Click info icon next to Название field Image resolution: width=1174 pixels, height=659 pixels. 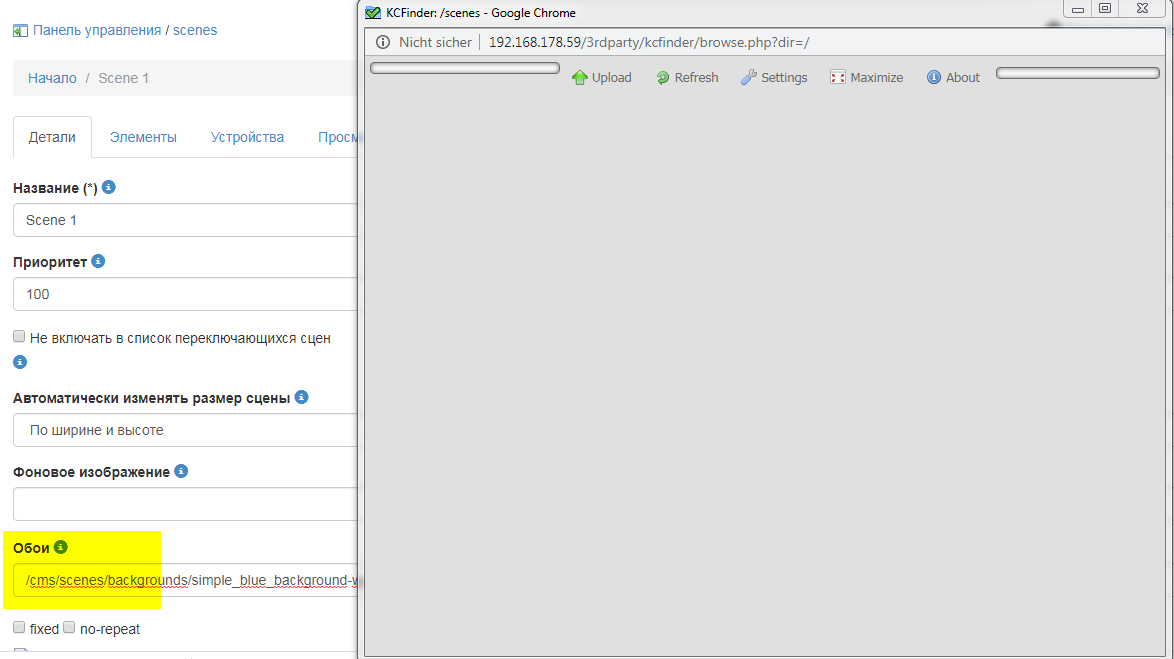click(109, 187)
